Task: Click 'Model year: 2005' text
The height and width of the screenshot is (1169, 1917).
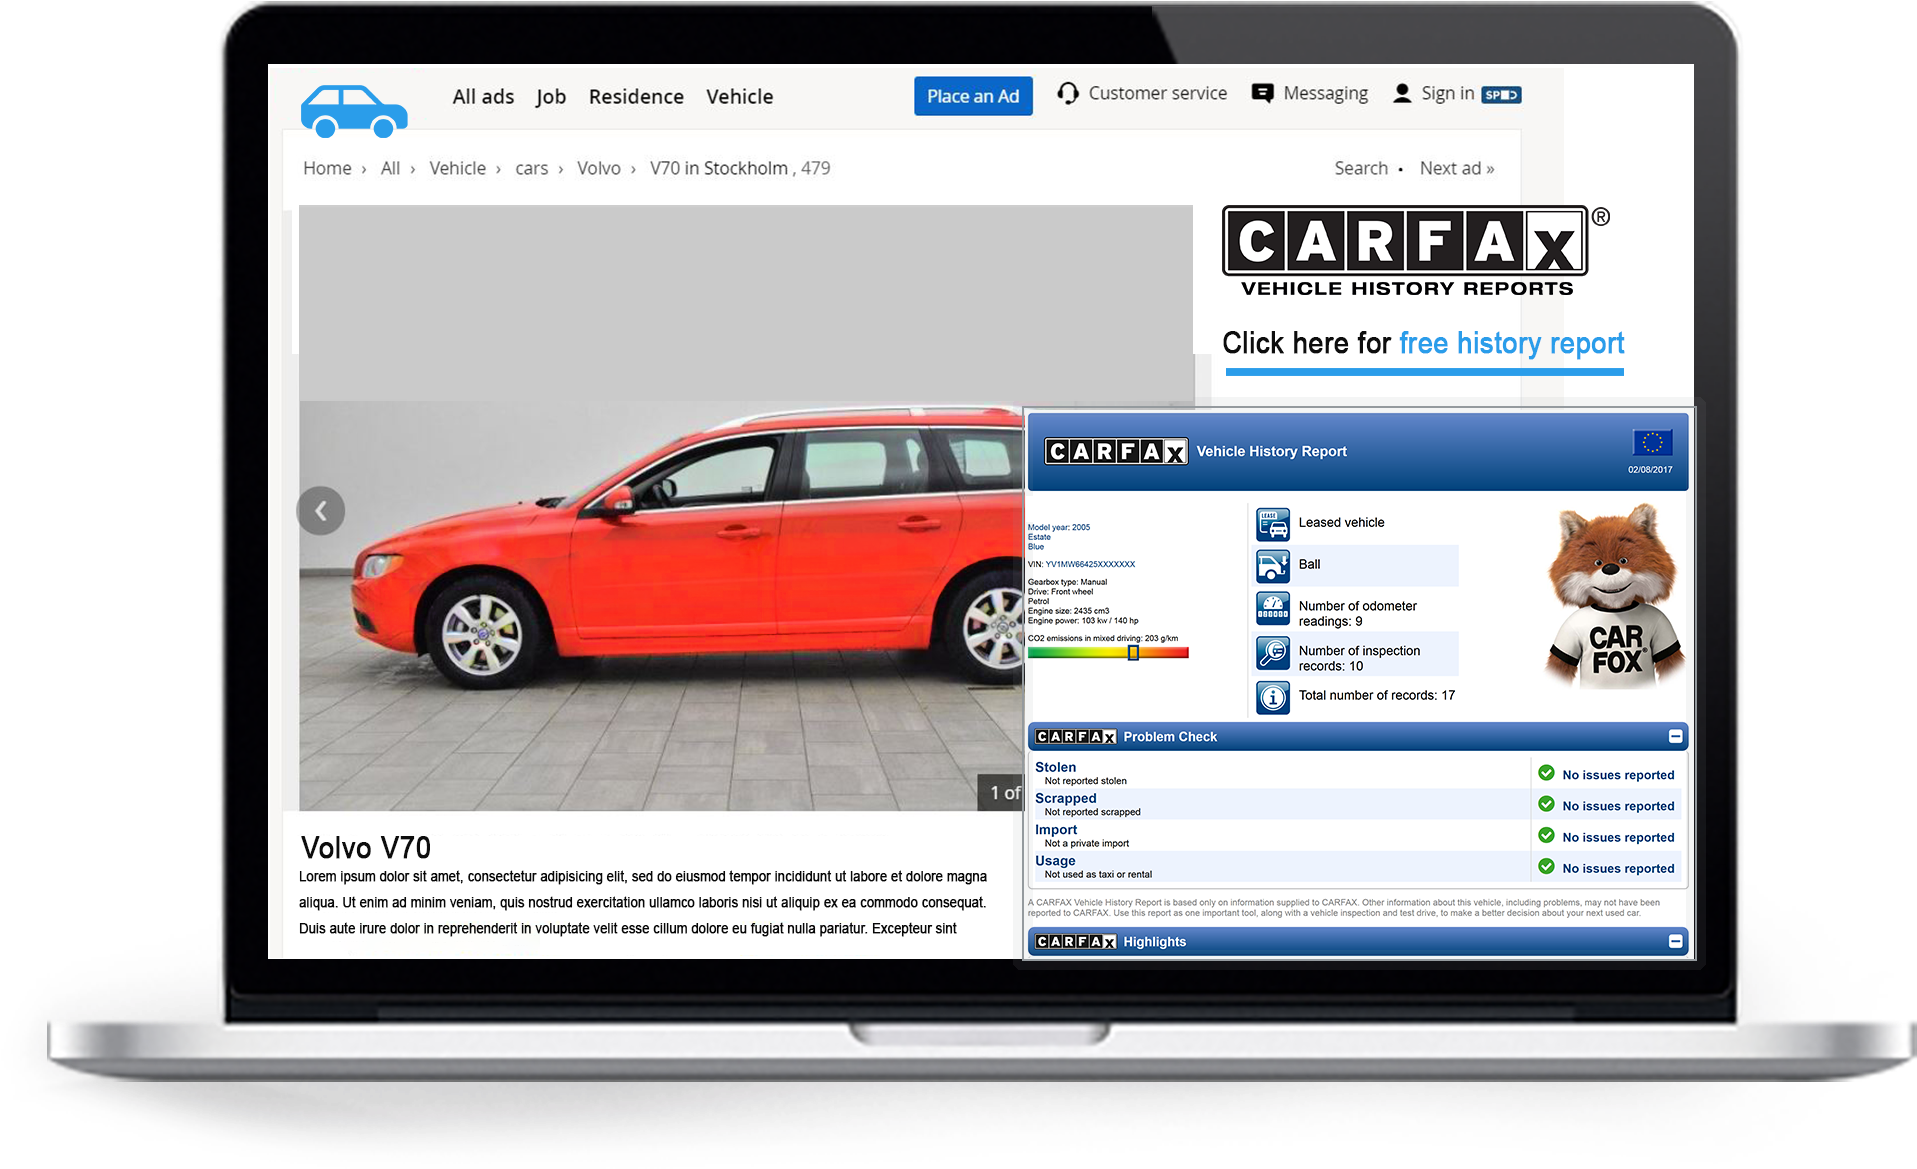Action: pyautogui.click(x=1059, y=527)
